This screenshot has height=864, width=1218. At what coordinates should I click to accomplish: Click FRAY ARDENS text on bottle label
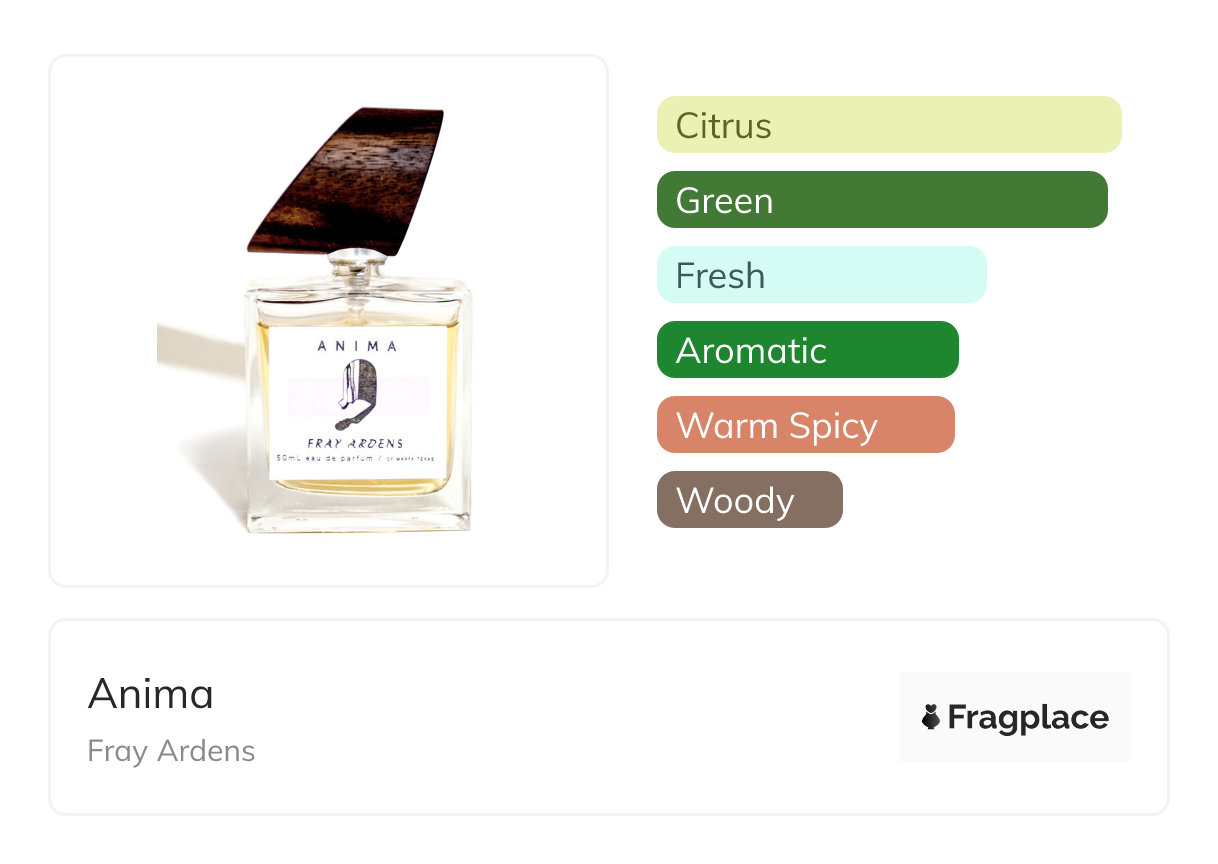point(357,443)
